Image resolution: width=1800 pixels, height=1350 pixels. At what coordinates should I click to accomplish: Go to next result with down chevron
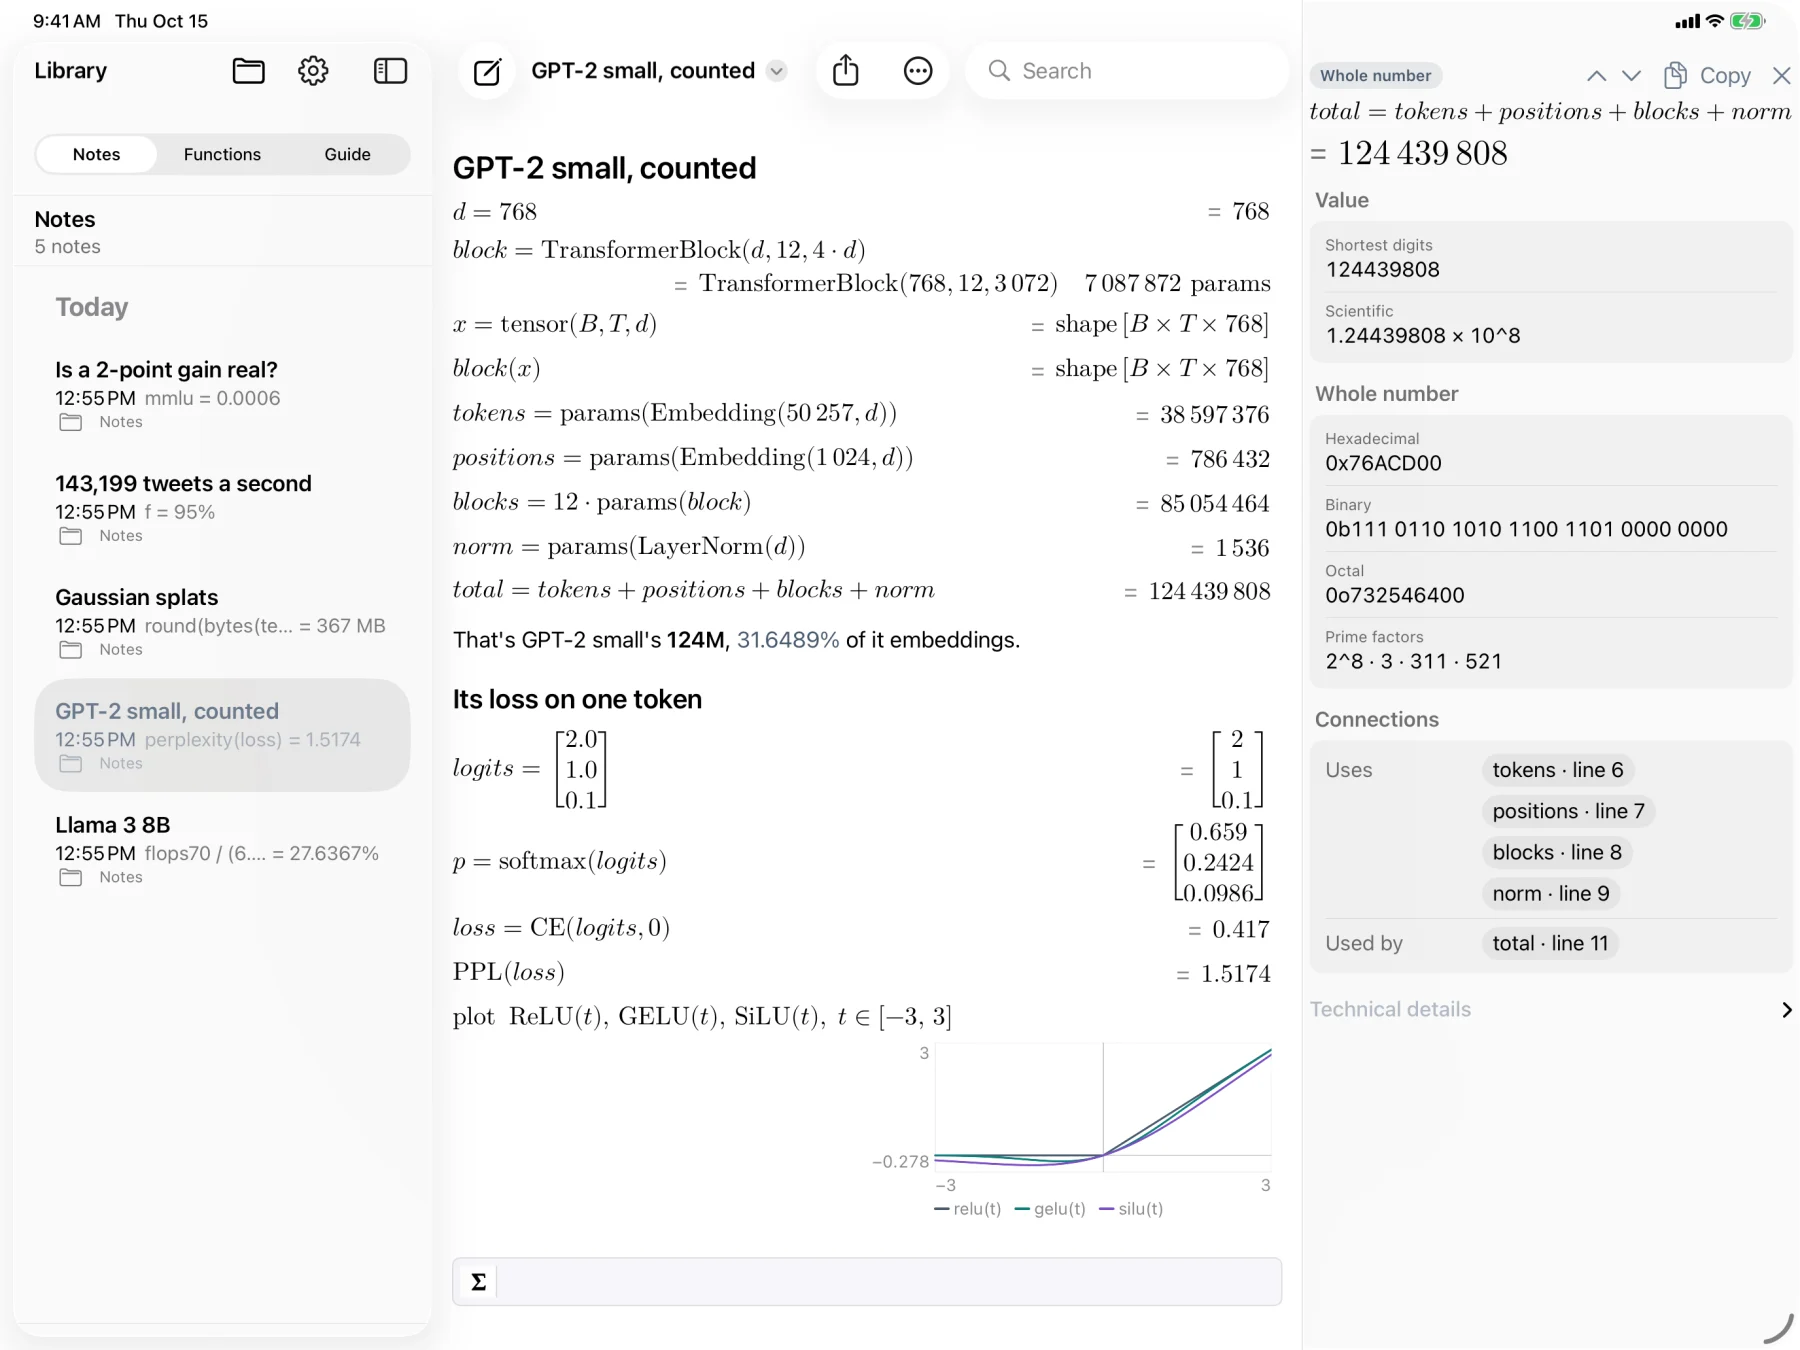(1631, 76)
